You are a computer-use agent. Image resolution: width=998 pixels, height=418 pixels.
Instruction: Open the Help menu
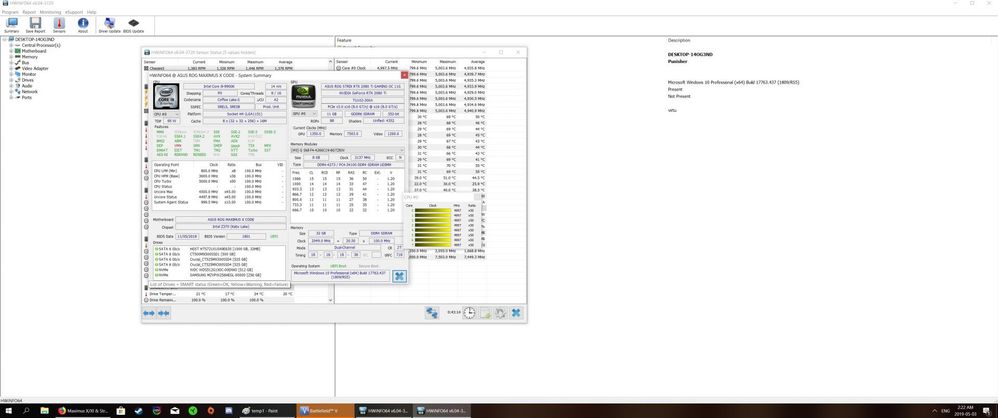92,12
